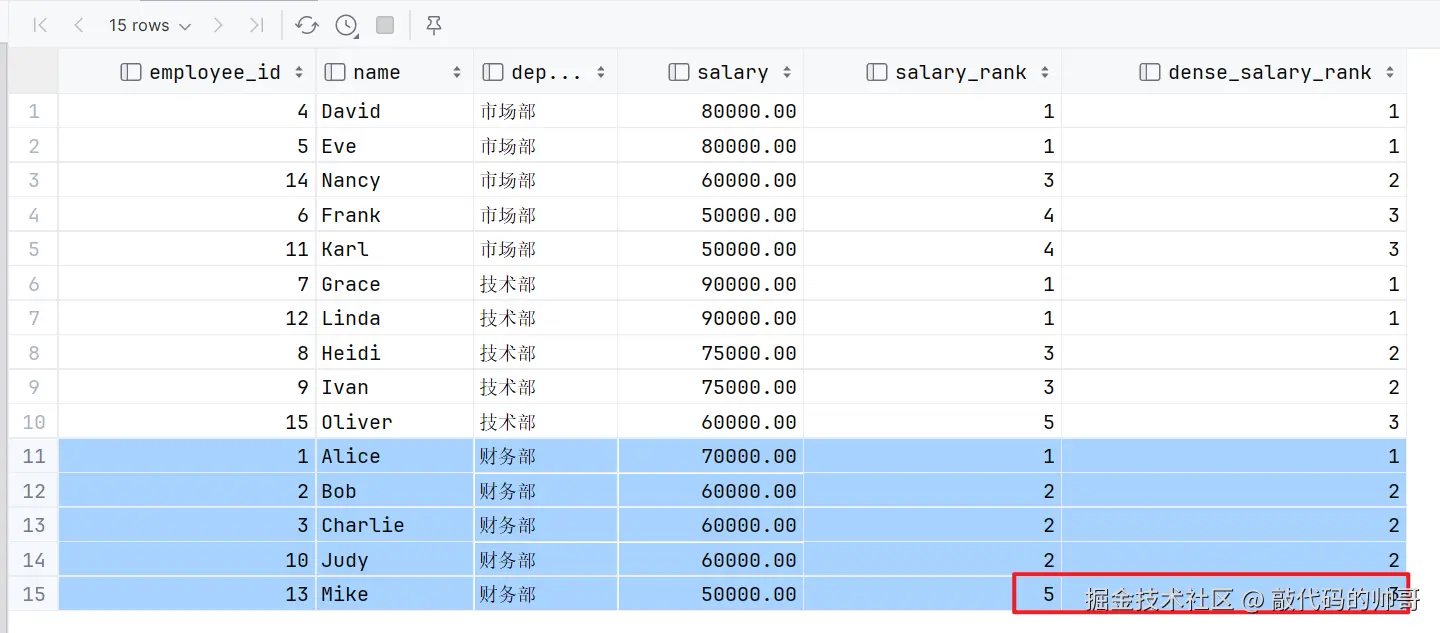Sort by the dense_salary_rank column header
Image resolution: width=1440 pixels, height=633 pixels.
point(1234,72)
